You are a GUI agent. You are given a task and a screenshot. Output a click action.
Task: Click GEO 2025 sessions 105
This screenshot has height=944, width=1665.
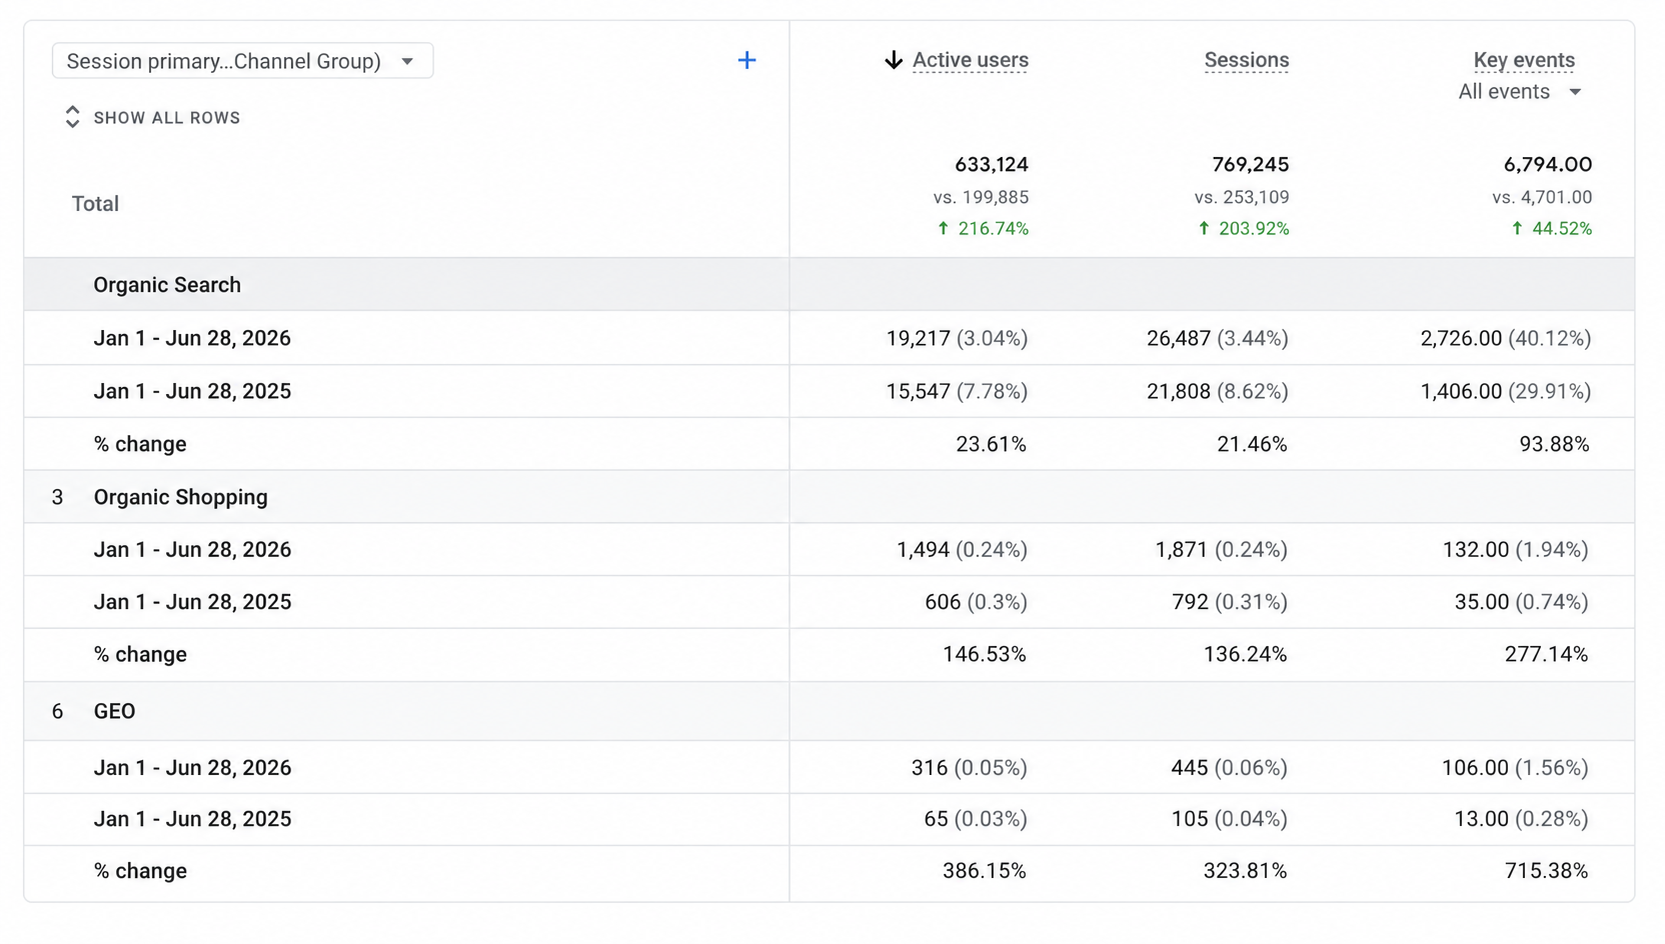click(1190, 819)
